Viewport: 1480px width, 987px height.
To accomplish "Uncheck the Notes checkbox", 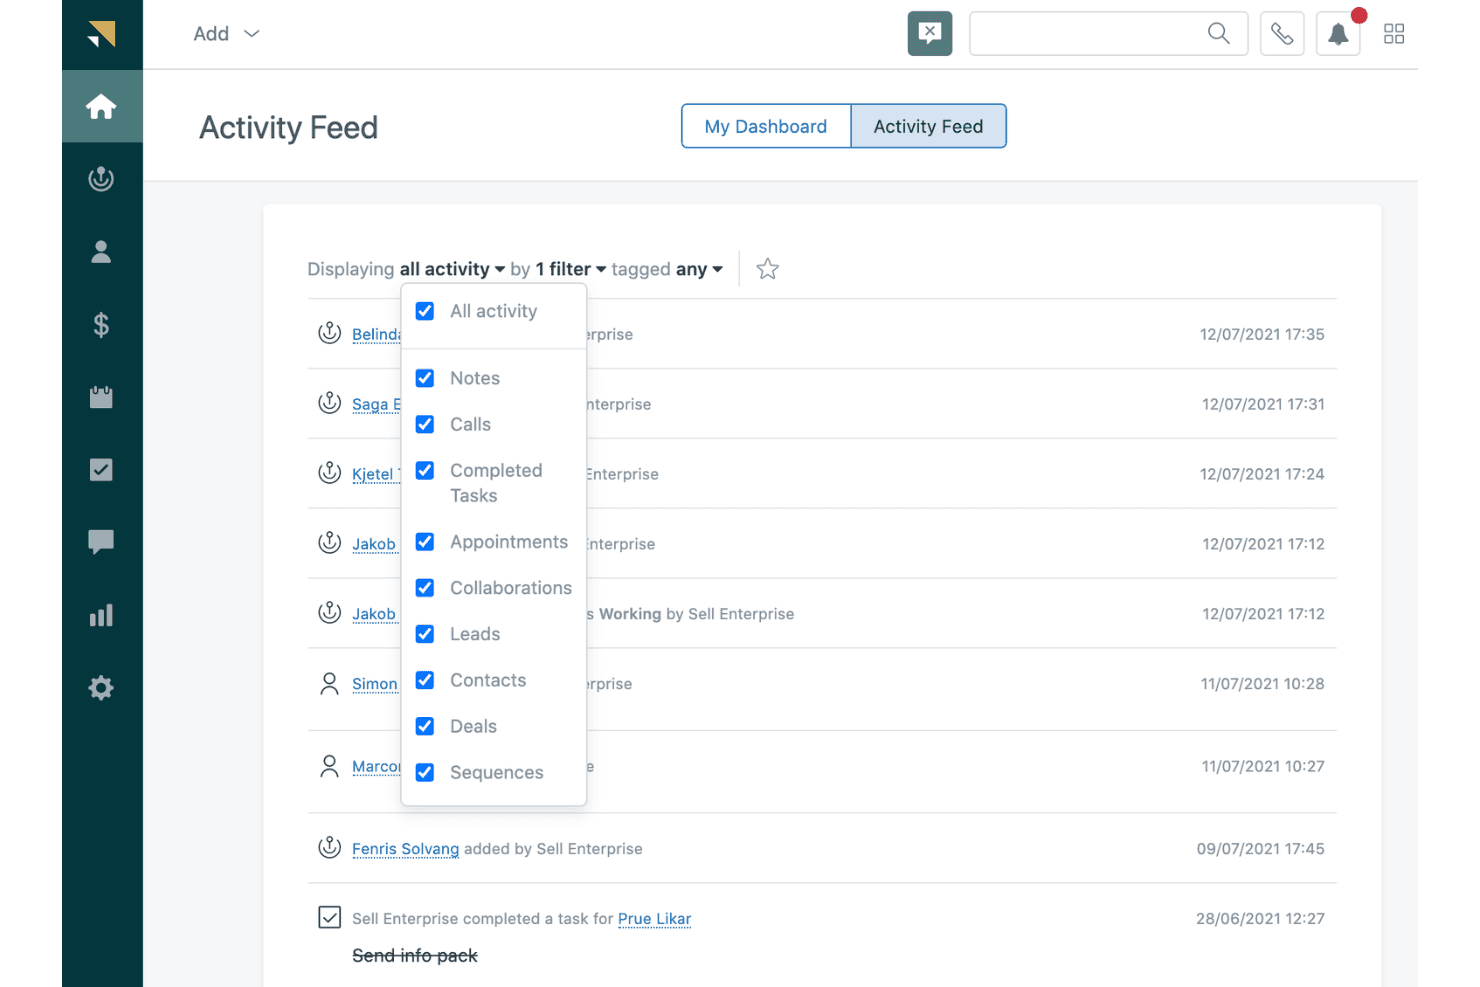I will point(425,378).
